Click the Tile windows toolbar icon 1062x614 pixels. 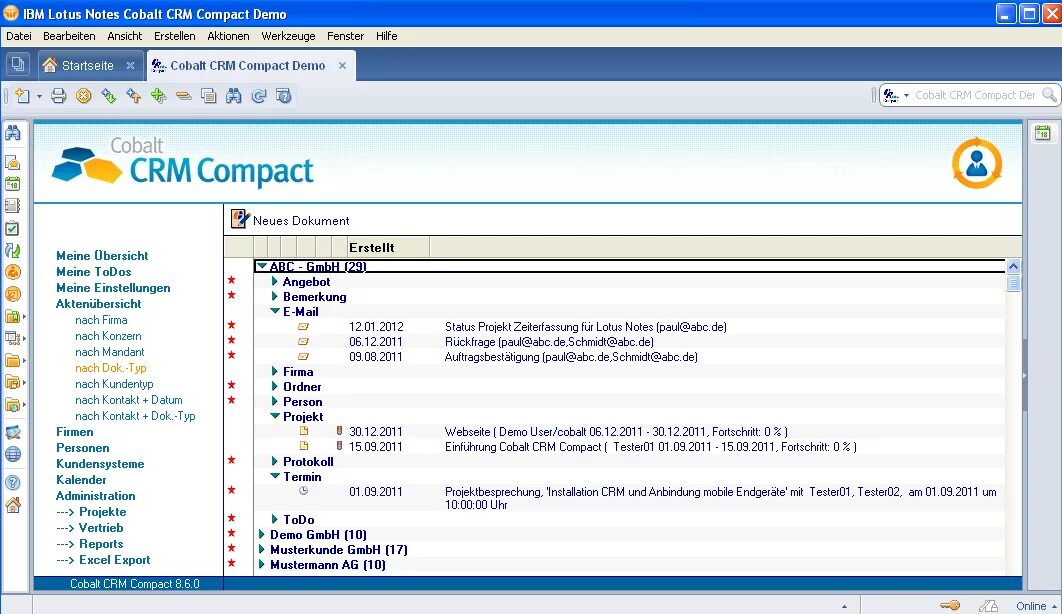(209, 96)
